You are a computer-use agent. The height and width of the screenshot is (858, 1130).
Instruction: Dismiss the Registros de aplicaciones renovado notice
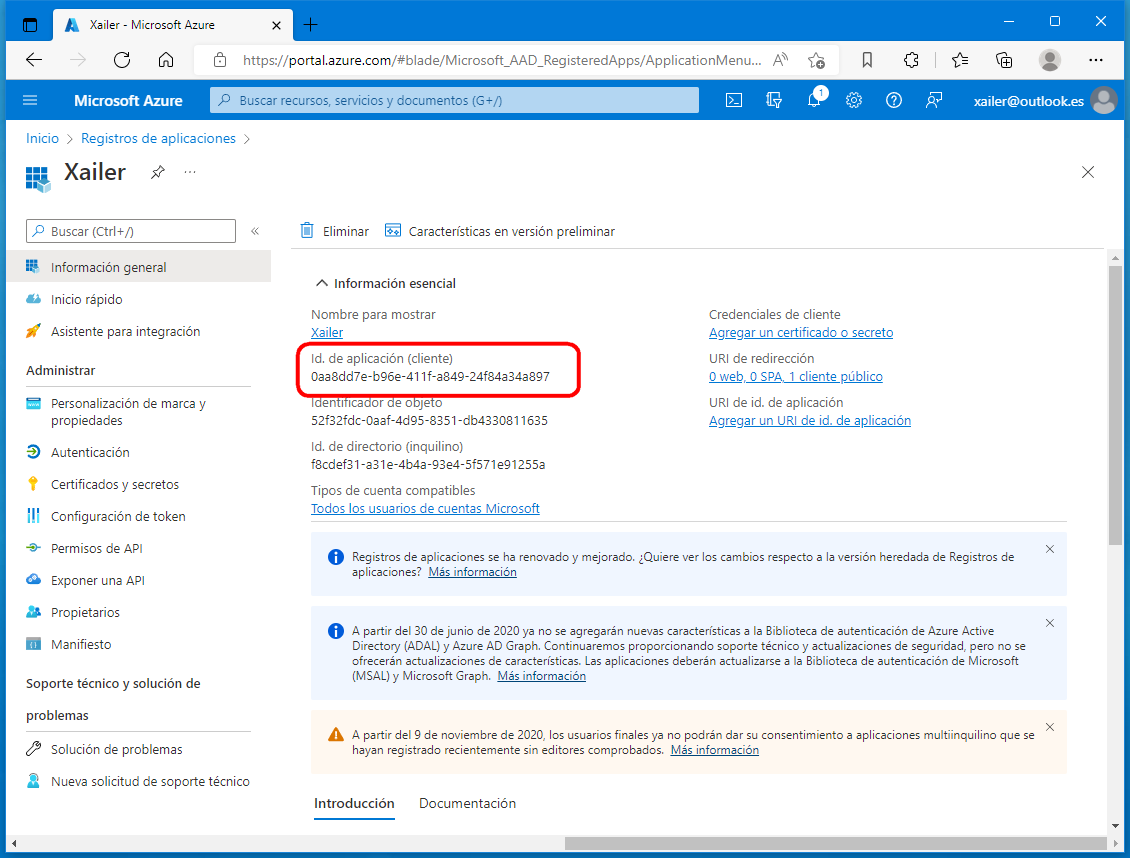pos(1050,549)
